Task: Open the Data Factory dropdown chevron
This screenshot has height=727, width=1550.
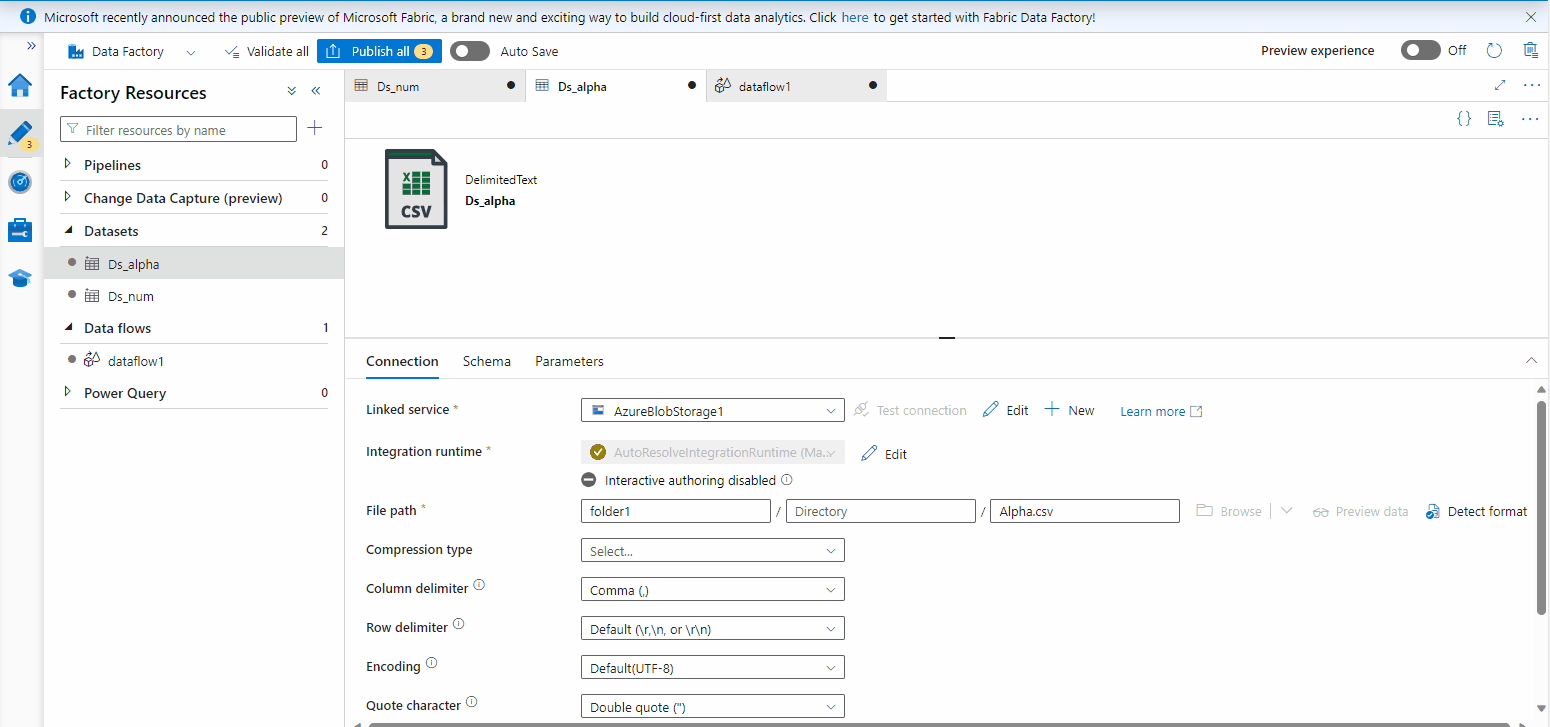Action: pos(191,52)
